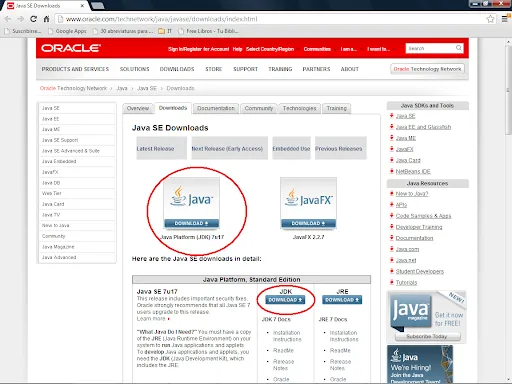The image size is (512, 384).
Task: Open the 30 abreviaturas bookmark
Action: [123, 31]
